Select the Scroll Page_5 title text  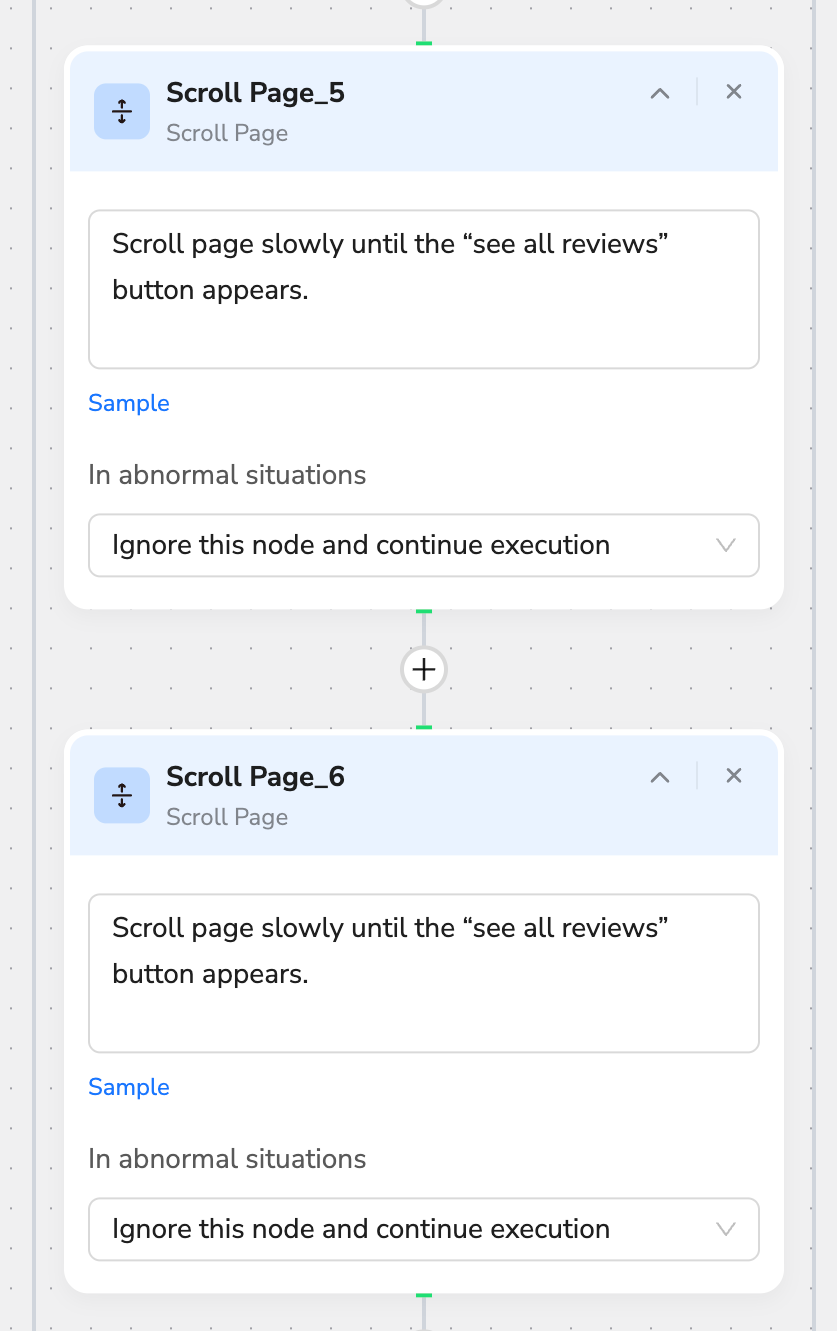coord(256,93)
